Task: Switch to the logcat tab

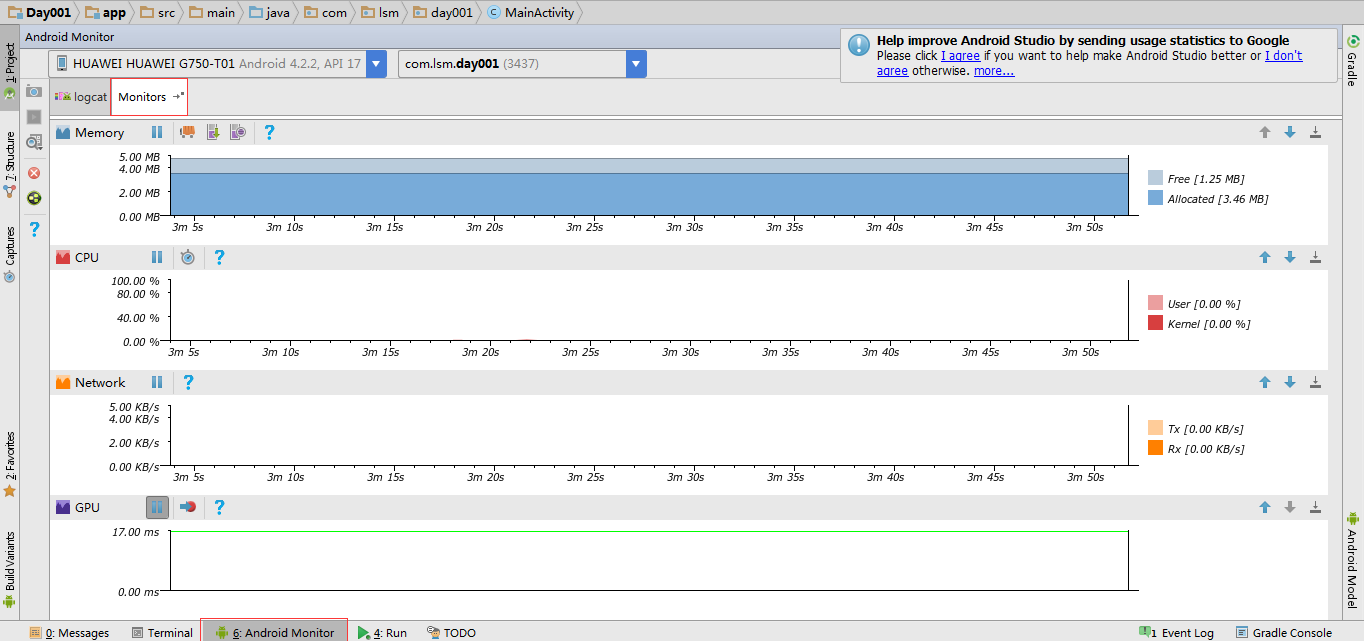Action: 80,97
